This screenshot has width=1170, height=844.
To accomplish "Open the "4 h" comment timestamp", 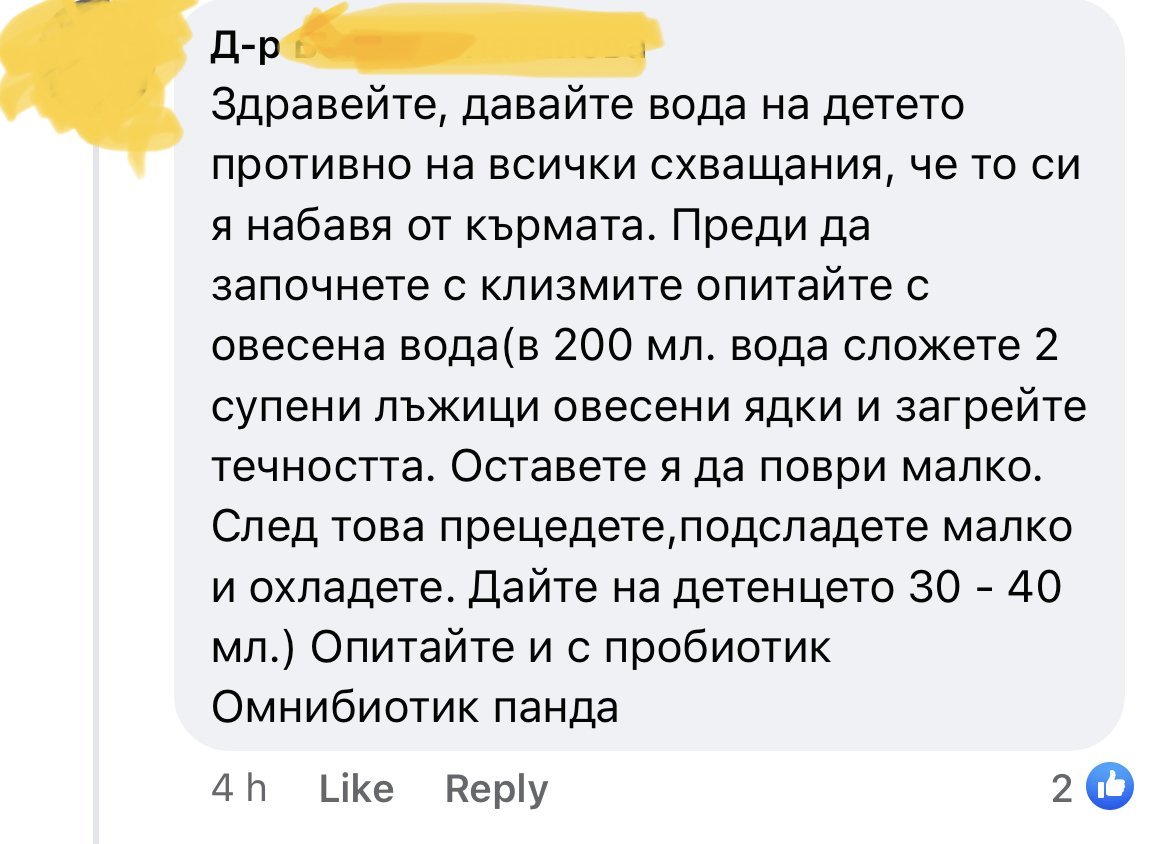I will click(x=240, y=790).
